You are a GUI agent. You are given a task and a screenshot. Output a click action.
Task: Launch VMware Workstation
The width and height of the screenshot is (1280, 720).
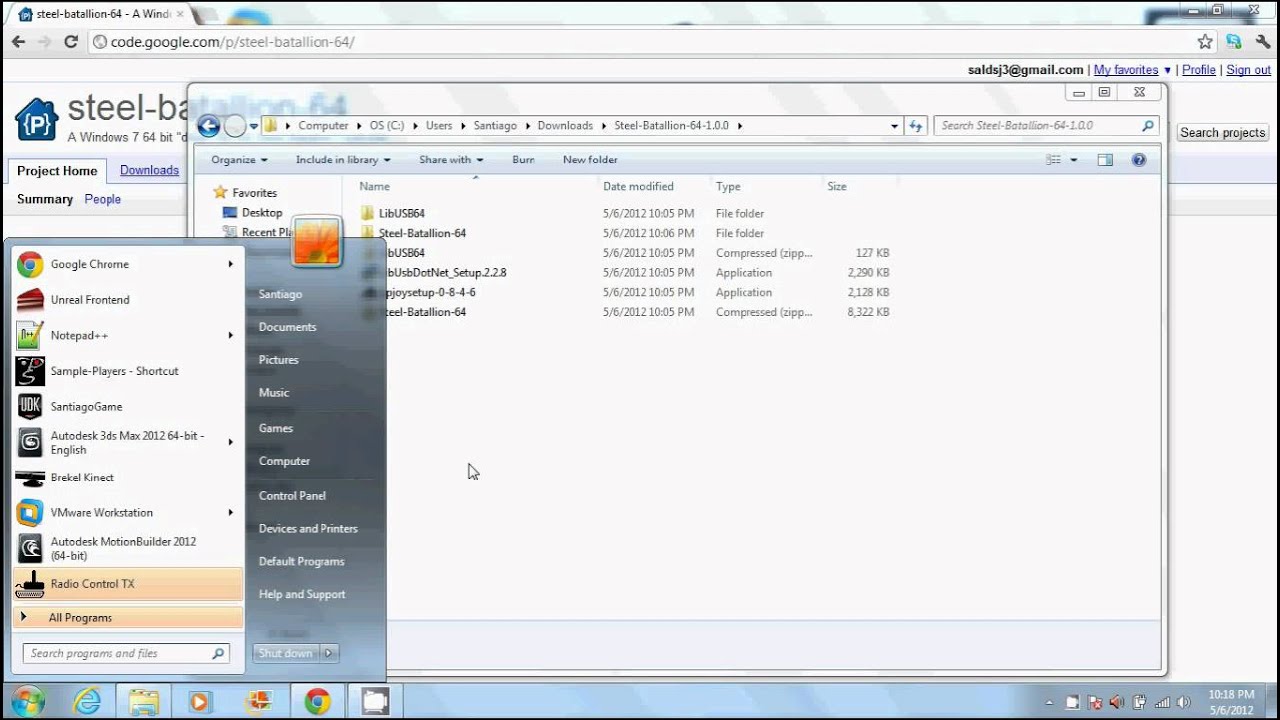click(127, 513)
